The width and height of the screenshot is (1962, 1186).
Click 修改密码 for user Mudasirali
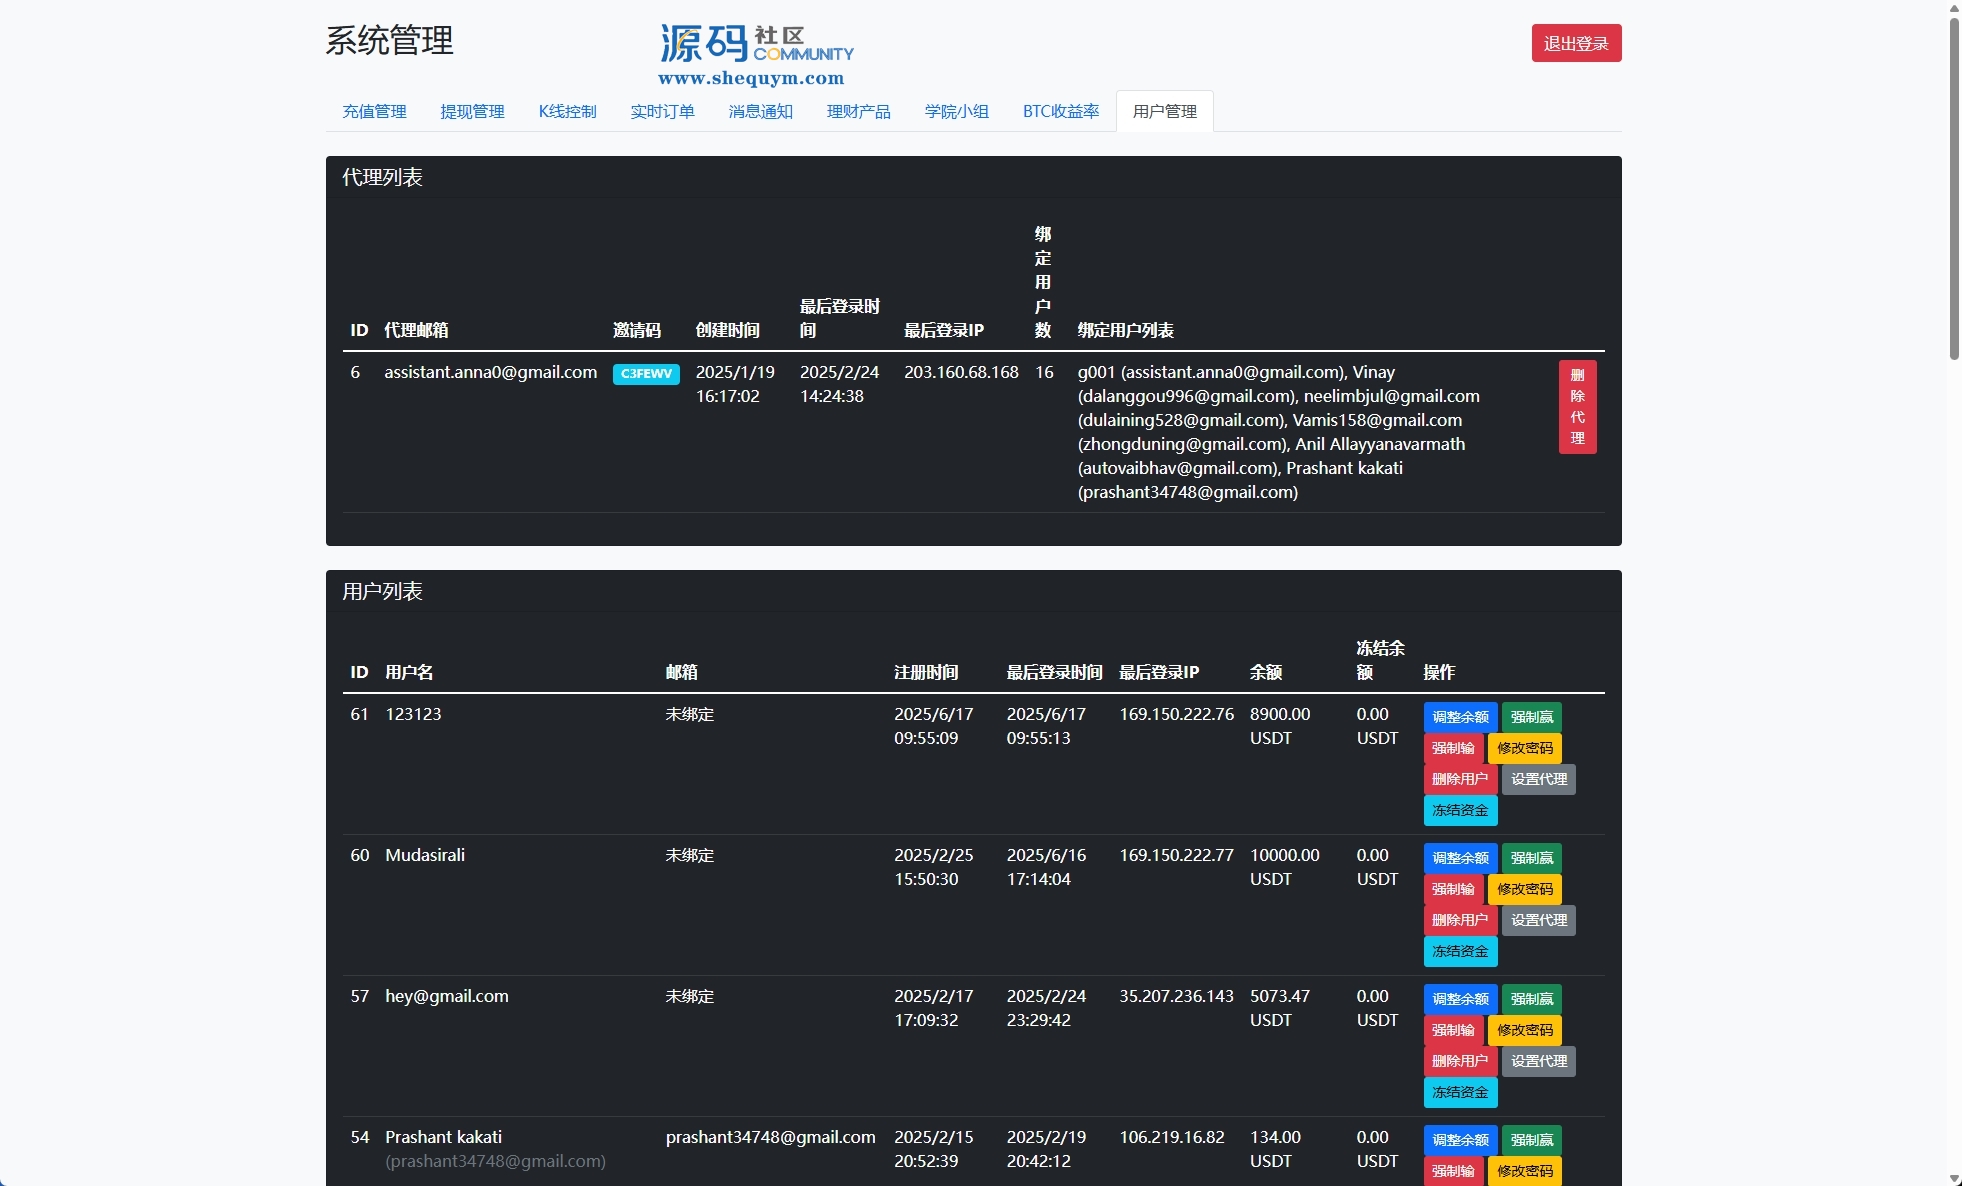pos(1524,889)
